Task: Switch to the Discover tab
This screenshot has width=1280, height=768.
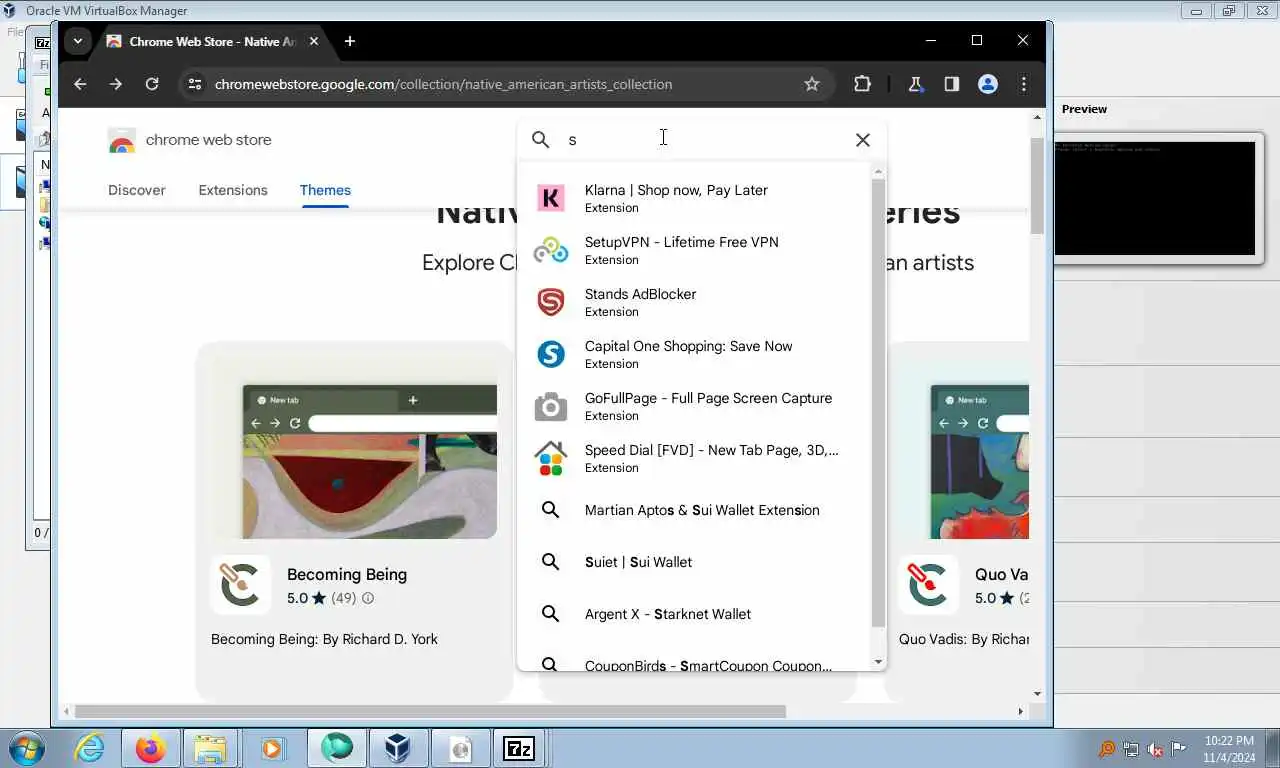Action: [x=137, y=190]
